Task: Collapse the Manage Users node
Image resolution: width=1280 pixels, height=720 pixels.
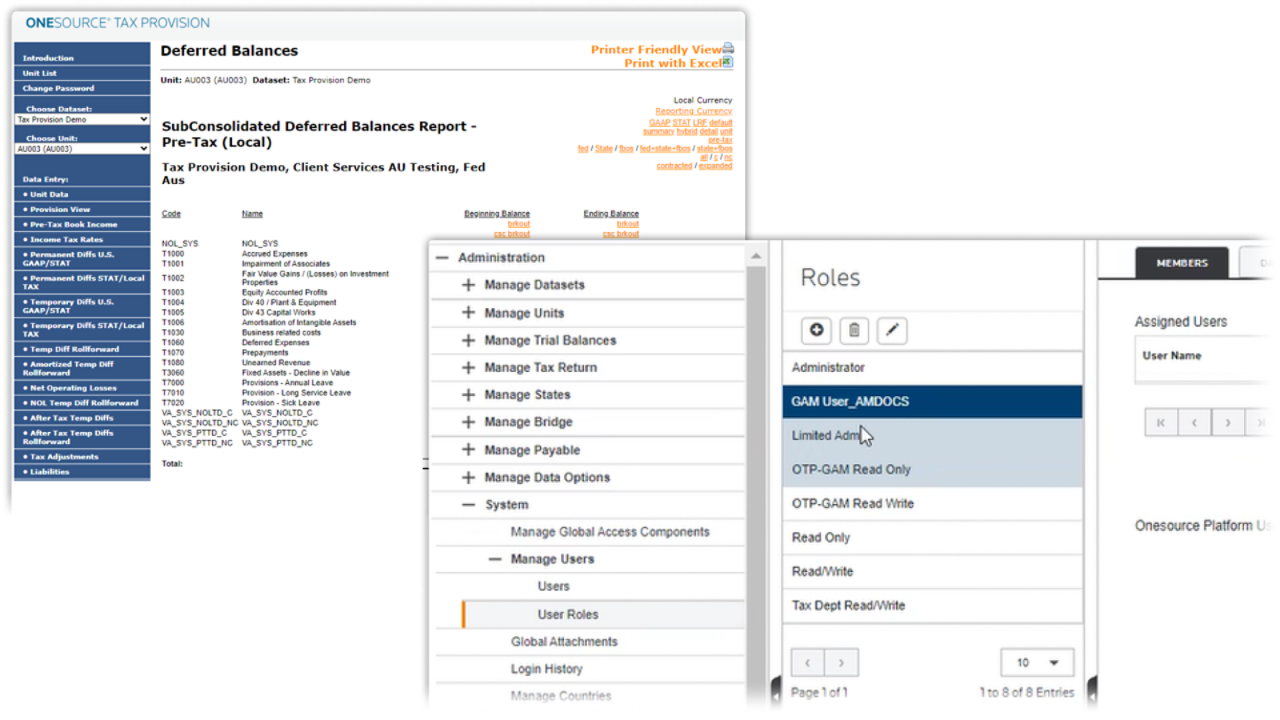Action: pos(494,559)
